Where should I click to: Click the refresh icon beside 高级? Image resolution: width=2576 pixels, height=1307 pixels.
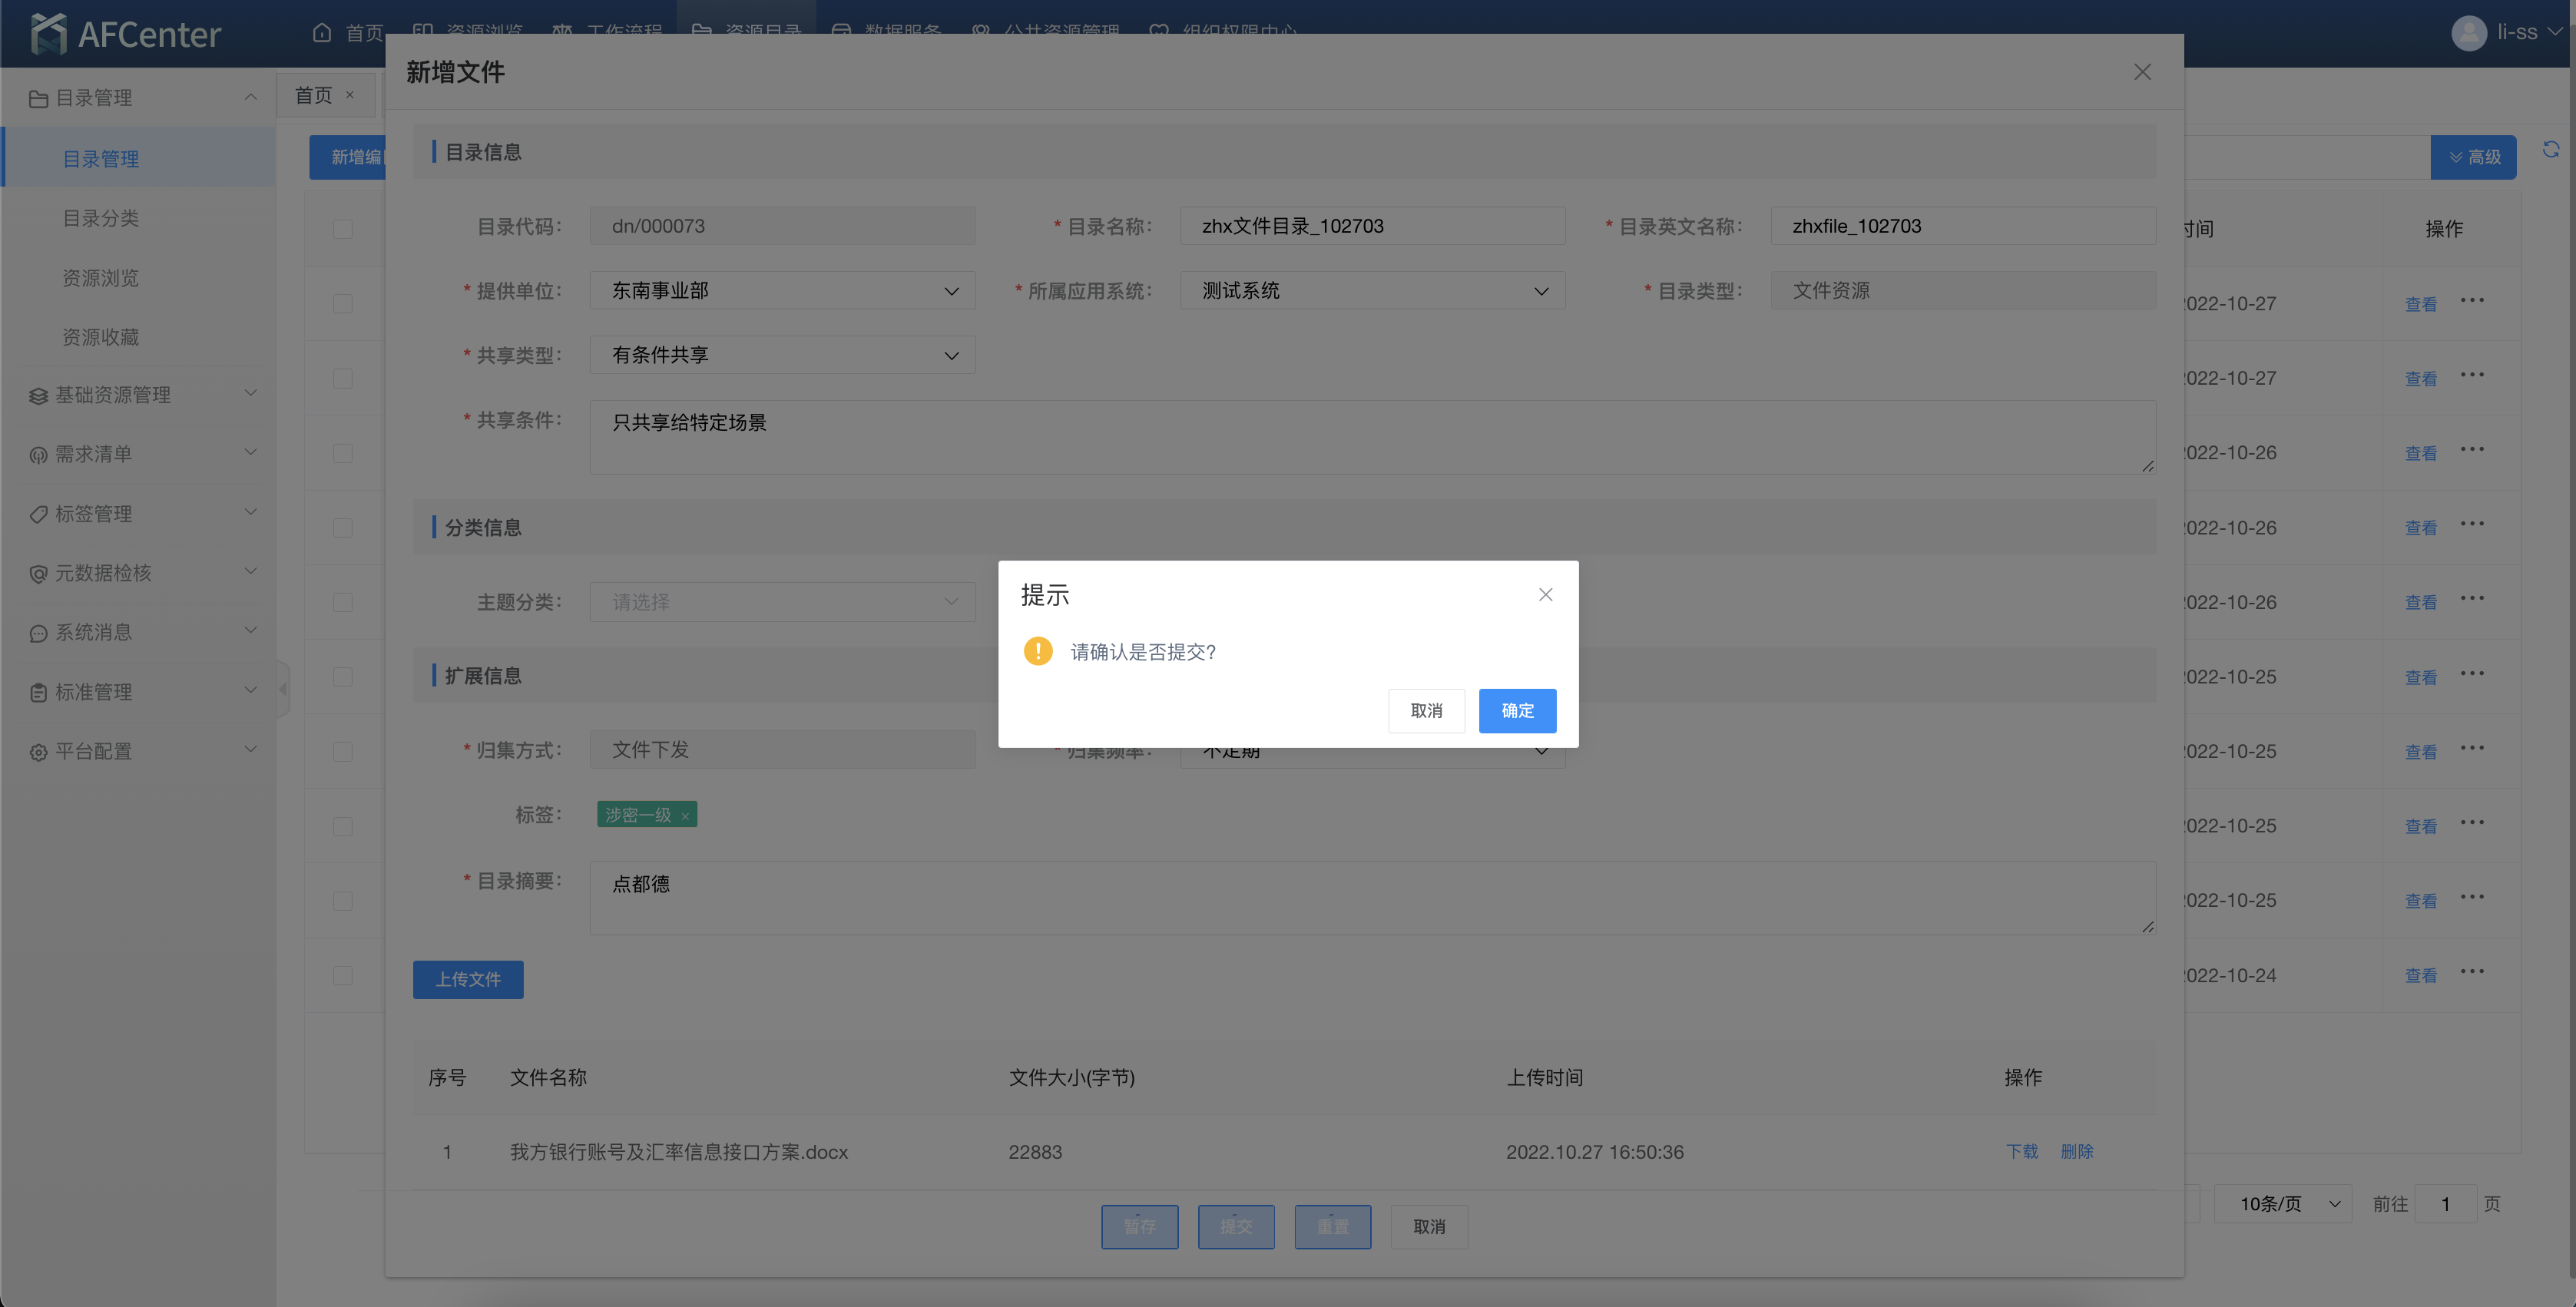coord(2550,150)
